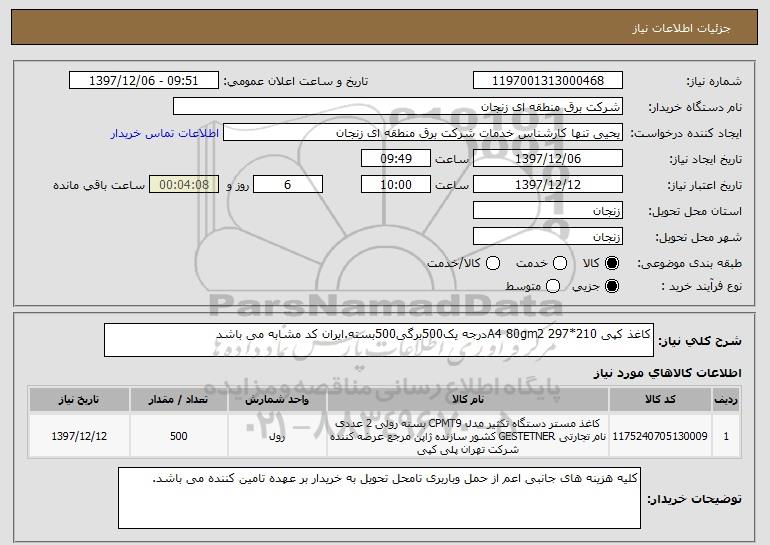The height and width of the screenshot is (545, 770).
Task: Click the توضیحات خریدار label
Action: coord(694,499)
